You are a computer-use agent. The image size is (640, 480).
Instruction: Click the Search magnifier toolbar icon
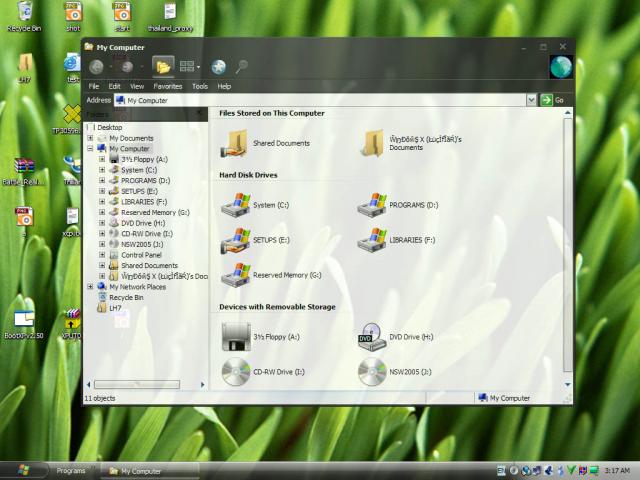(x=241, y=67)
